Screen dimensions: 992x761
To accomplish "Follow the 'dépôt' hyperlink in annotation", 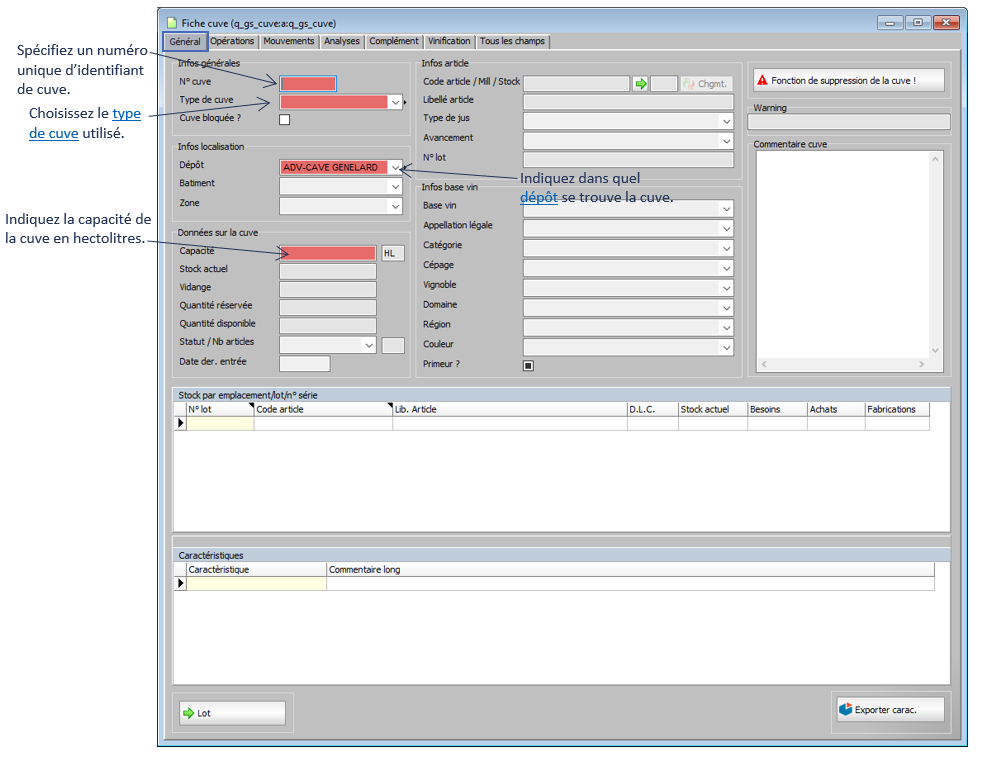I will pyautogui.click(x=538, y=198).
